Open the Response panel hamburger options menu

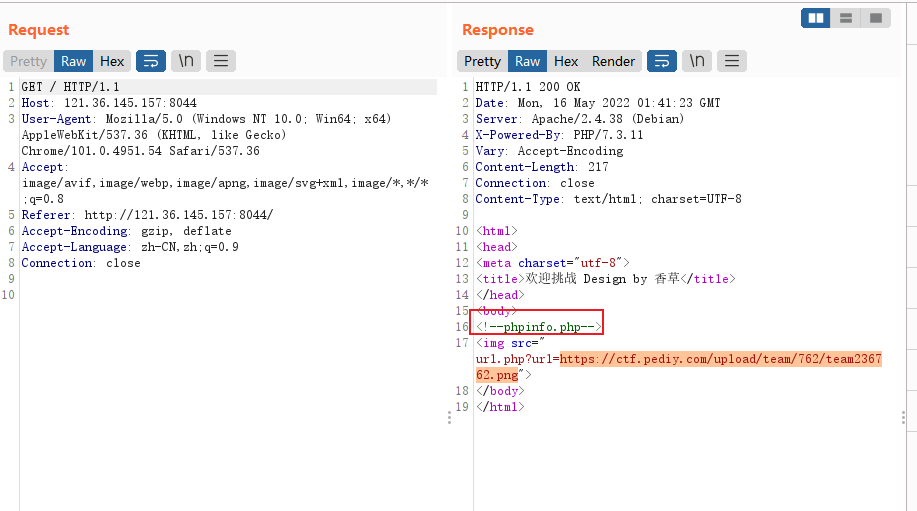(x=732, y=61)
